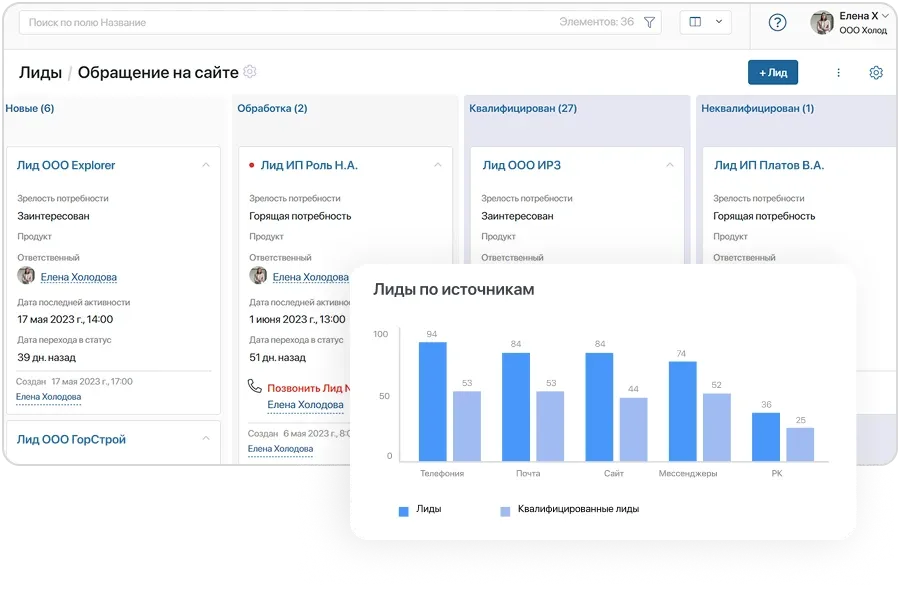Viewport: 904px width, 590px height.
Task: Open the "Лид ООО ГорСтрой" lead card
Action: 72,438
